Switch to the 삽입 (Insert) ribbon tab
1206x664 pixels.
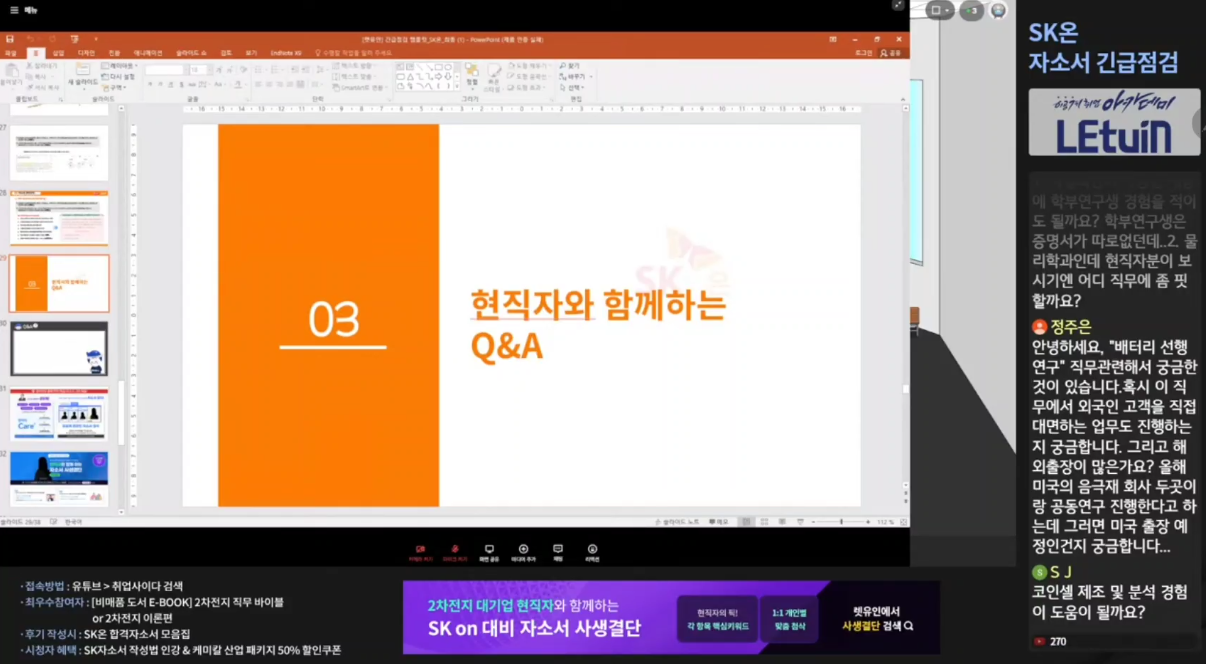coord(58,53)
